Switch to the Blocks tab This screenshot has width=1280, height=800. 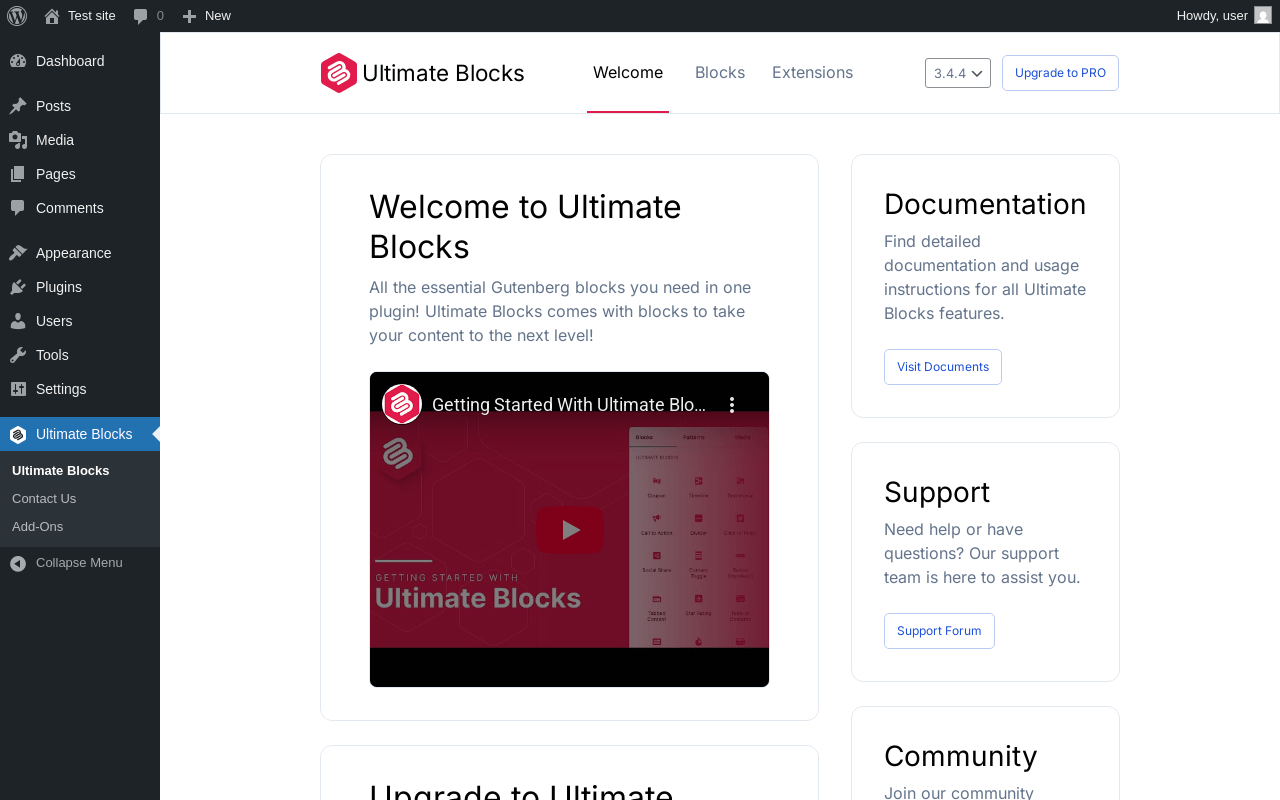coord(720,73)
